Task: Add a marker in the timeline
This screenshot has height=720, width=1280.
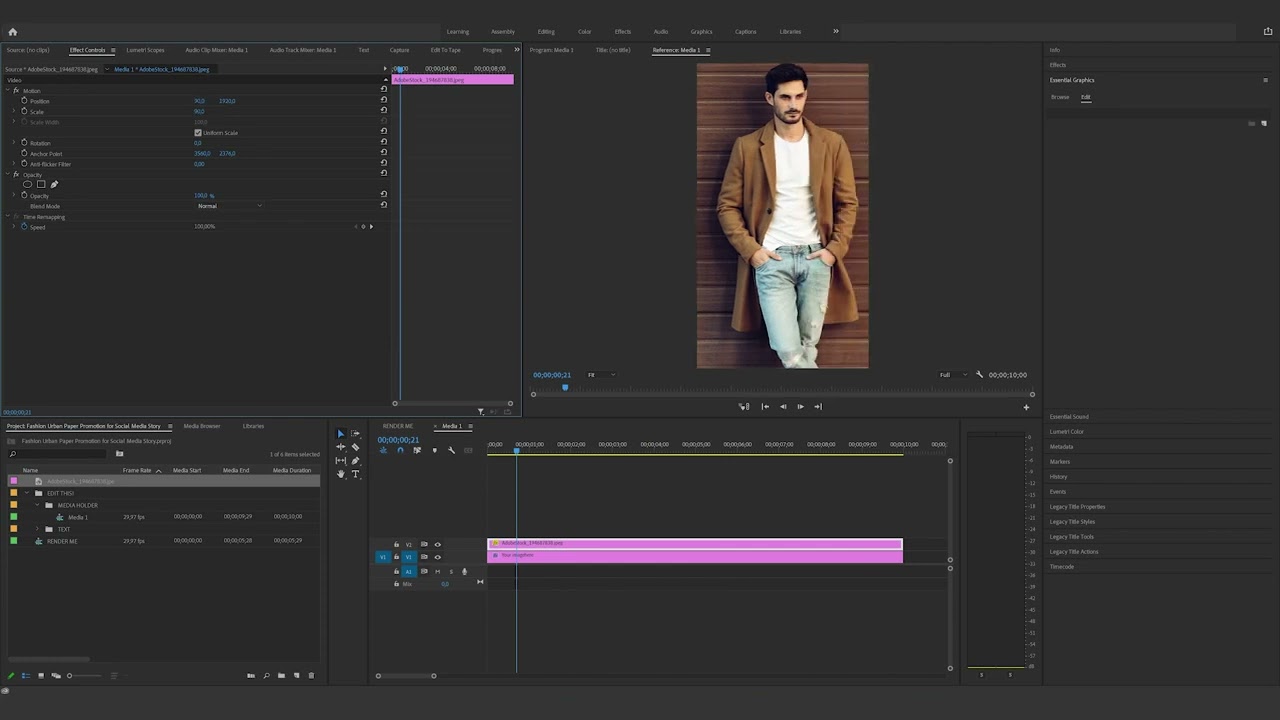Action: pyautogui.click(x=434, y=450)
